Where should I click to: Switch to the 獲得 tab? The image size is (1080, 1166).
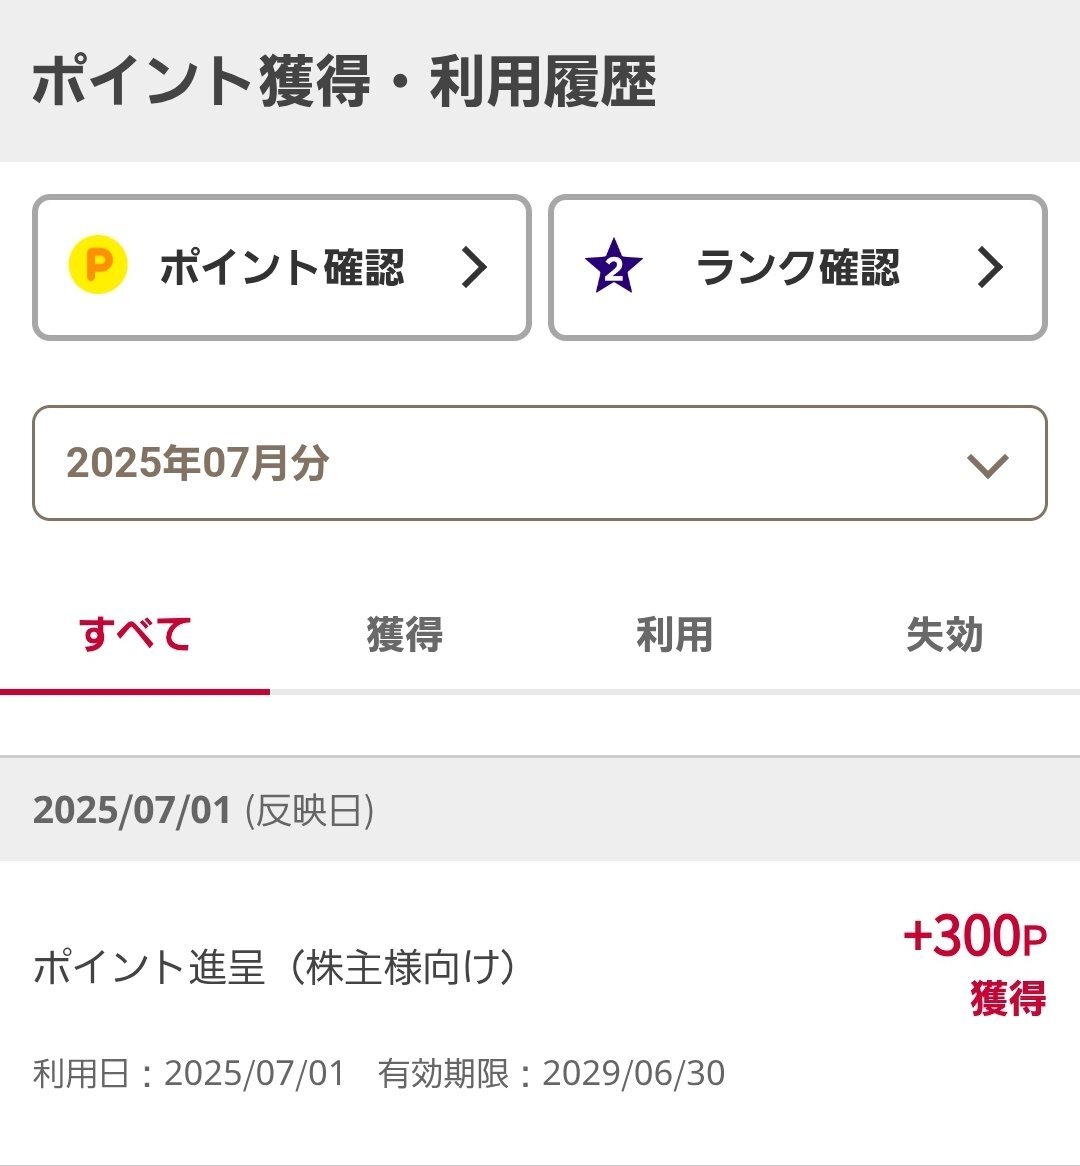(x=405, y=636)
